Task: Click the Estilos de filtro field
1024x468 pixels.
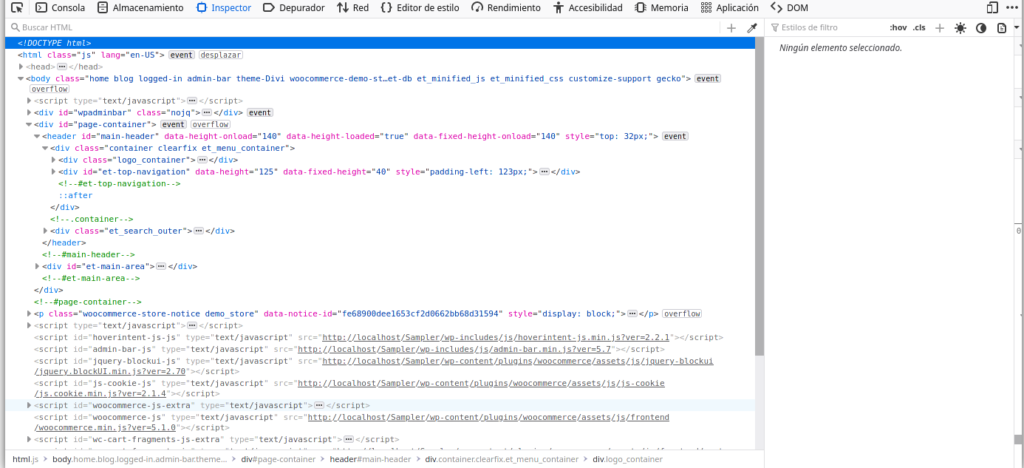Action: pos(826,27)
